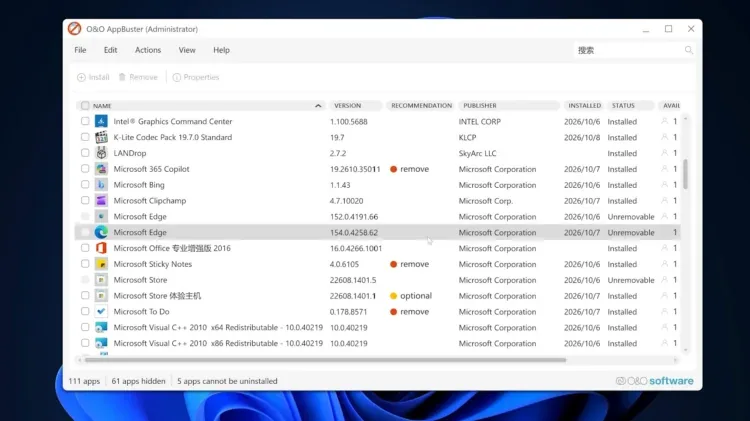Click the Install toolbar button
750x421 pixels.
(93, 77)
